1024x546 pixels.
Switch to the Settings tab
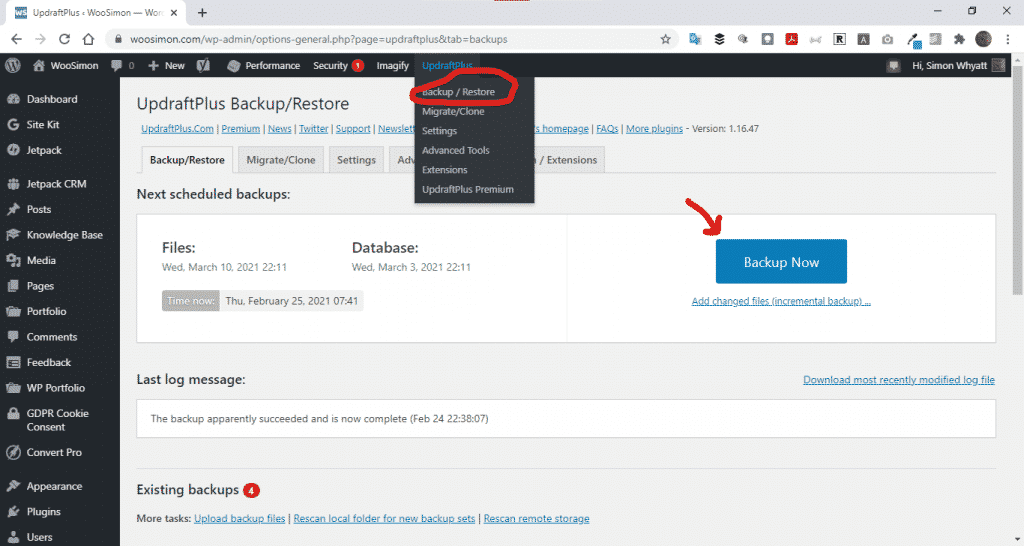point(357,160)
